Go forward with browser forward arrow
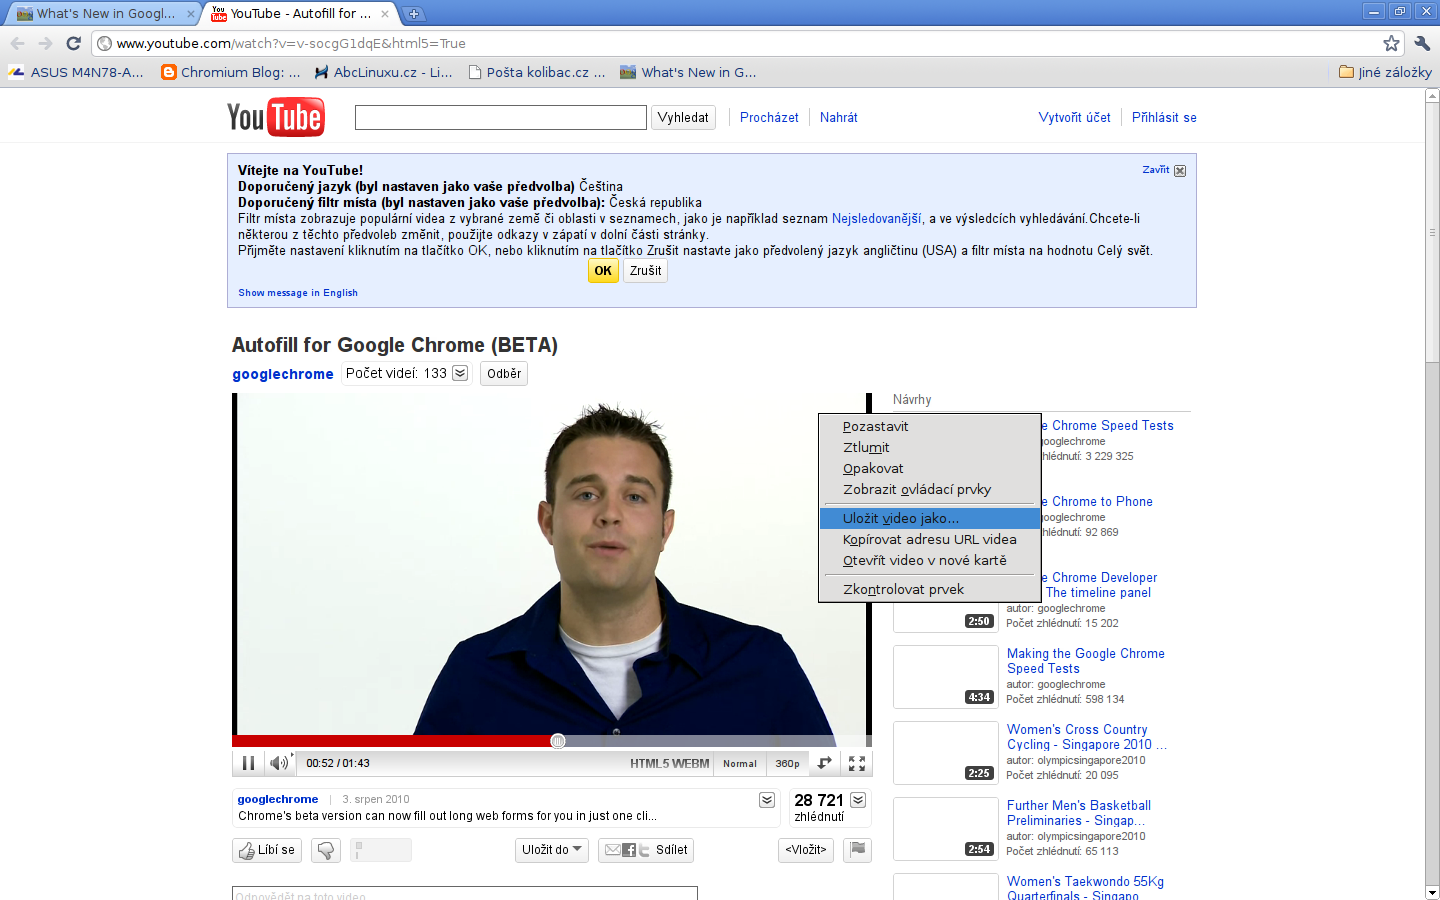 (45, 43)
